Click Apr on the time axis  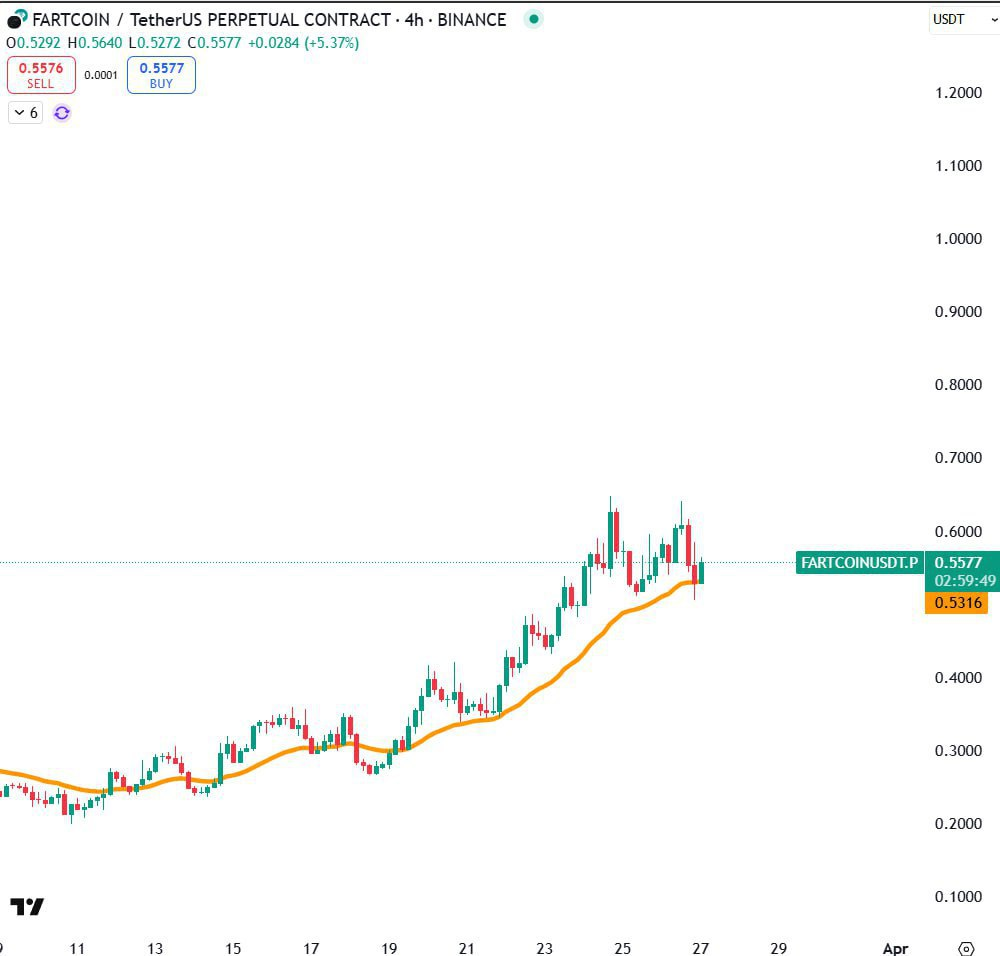(895, 948)
